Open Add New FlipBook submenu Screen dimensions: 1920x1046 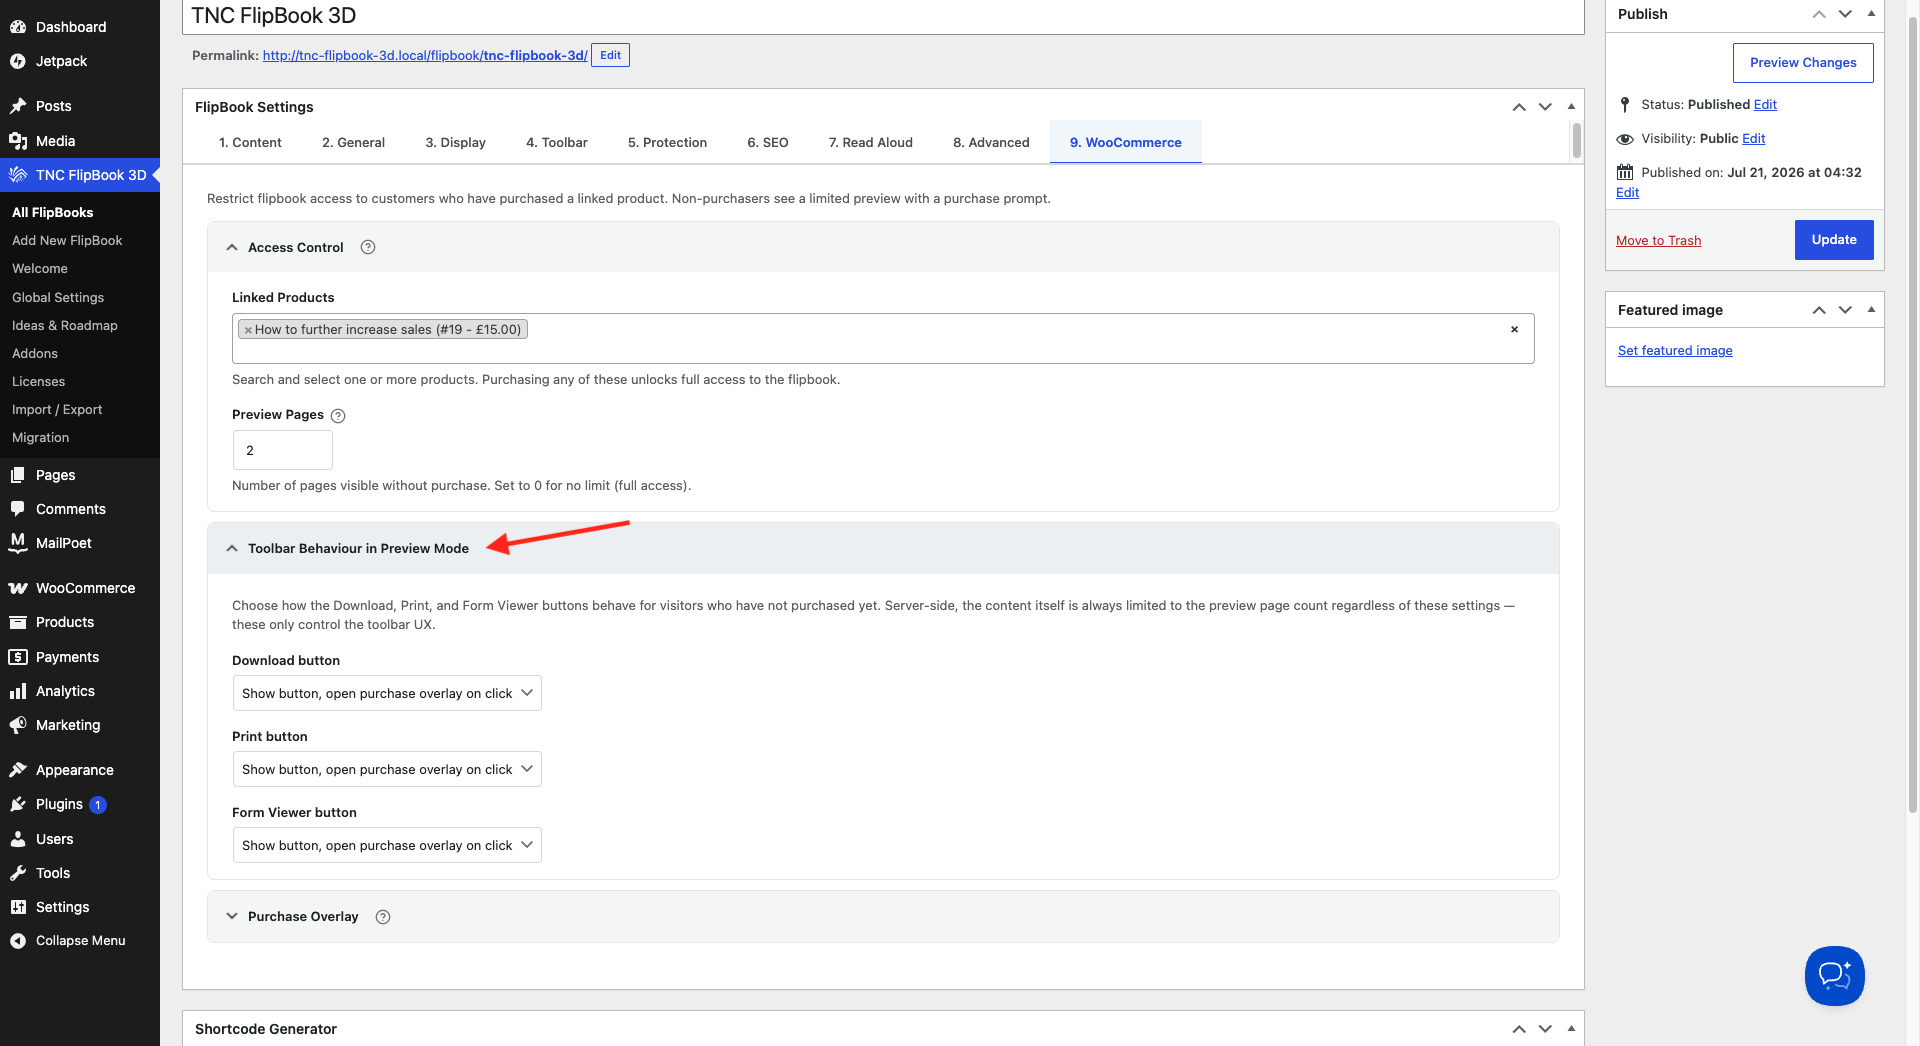67,241
